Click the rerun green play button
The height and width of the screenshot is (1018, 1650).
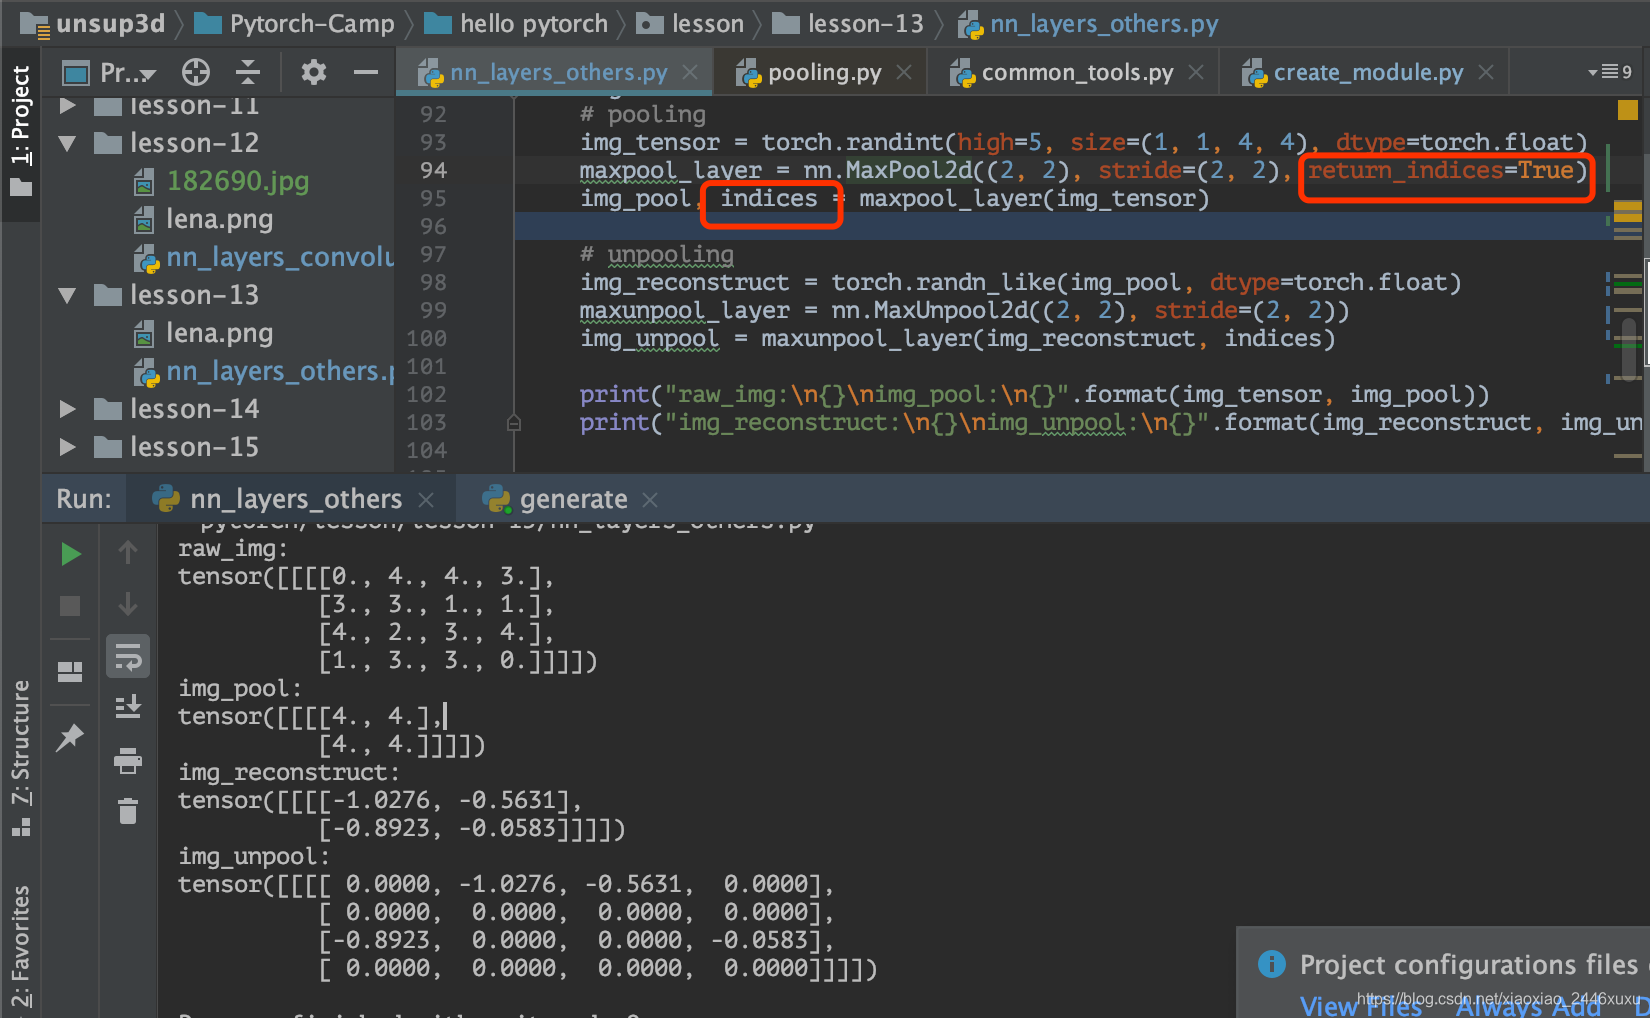coord(70,554)
